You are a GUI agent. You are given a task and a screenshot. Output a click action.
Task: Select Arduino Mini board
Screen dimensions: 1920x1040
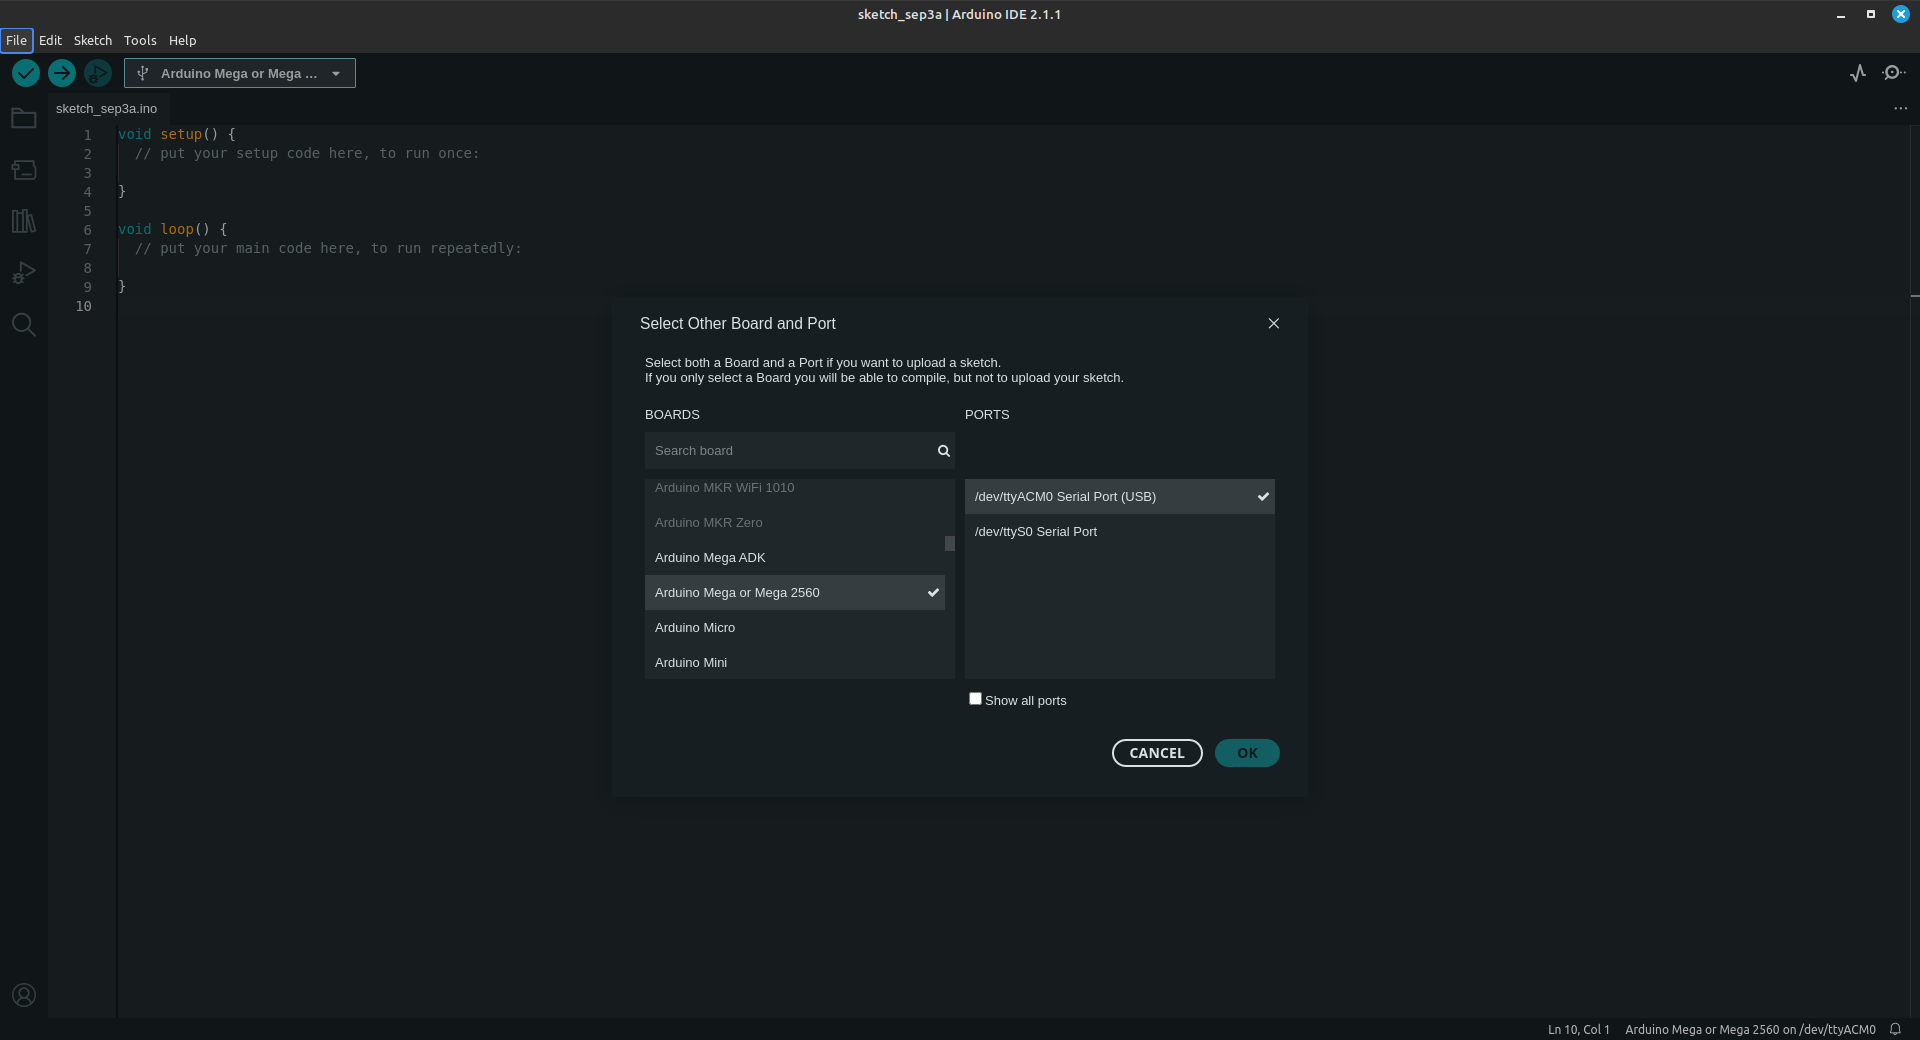(795, 663)
